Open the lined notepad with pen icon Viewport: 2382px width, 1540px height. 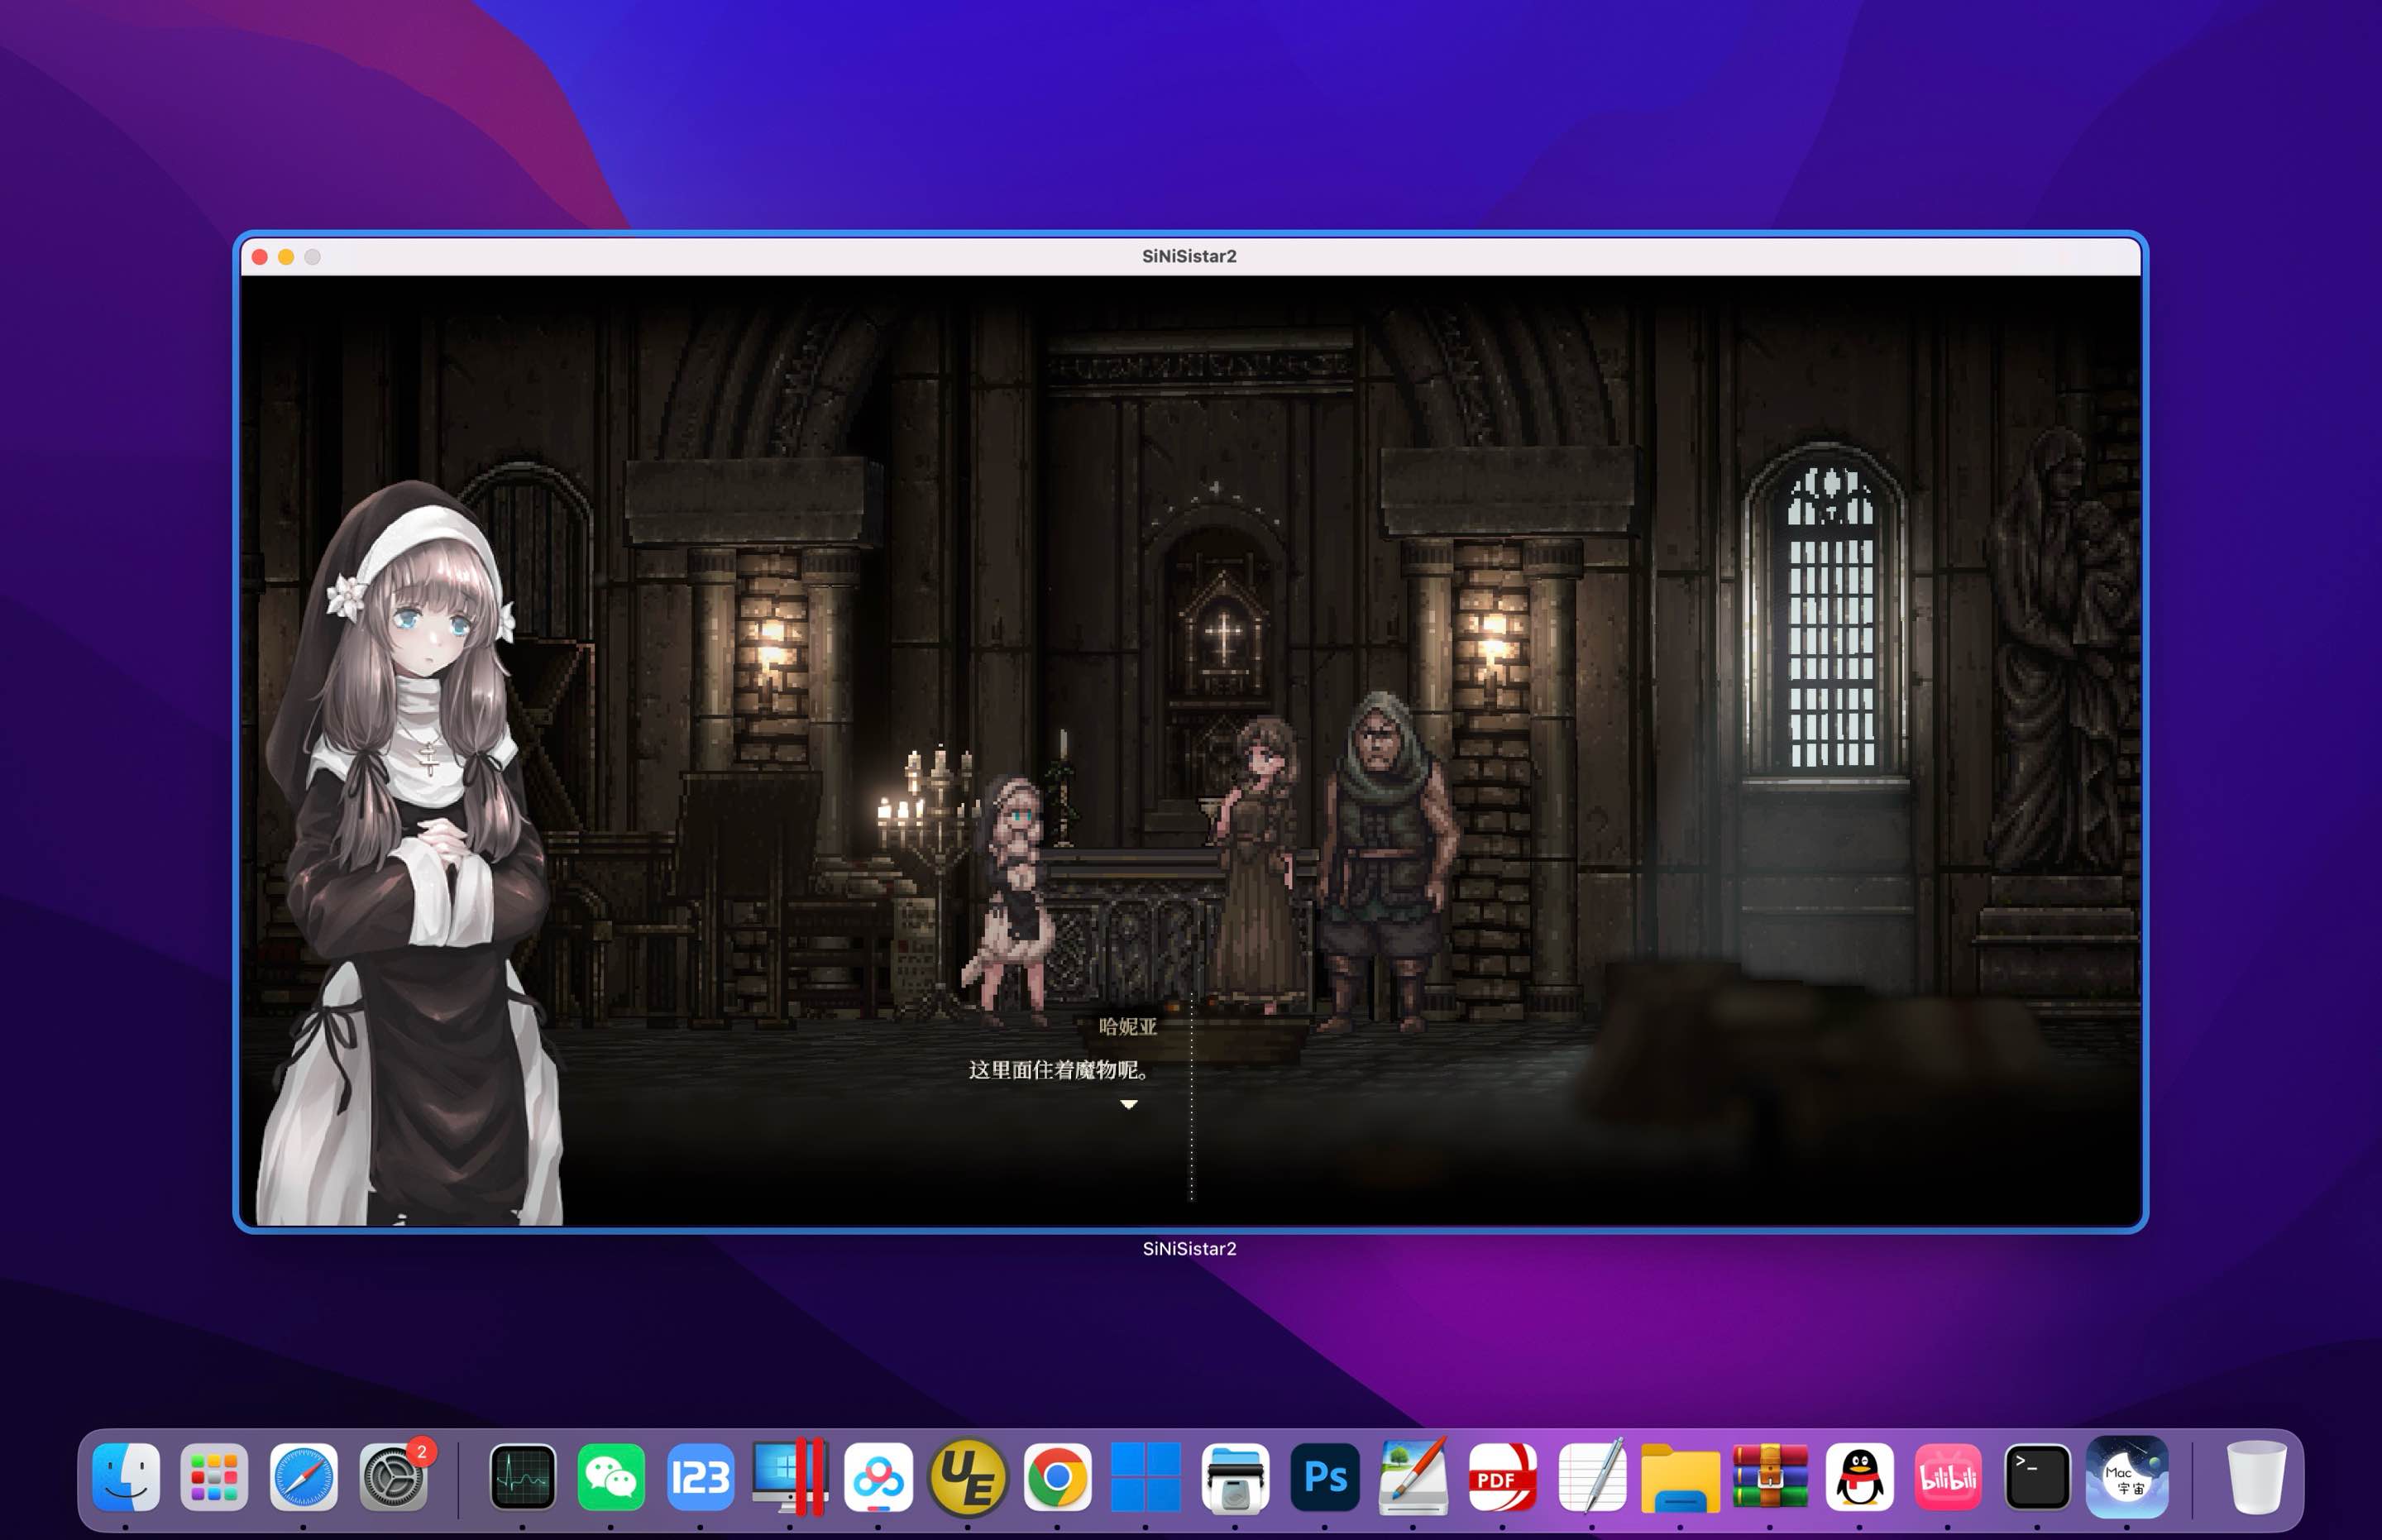pos(1592,1476)
